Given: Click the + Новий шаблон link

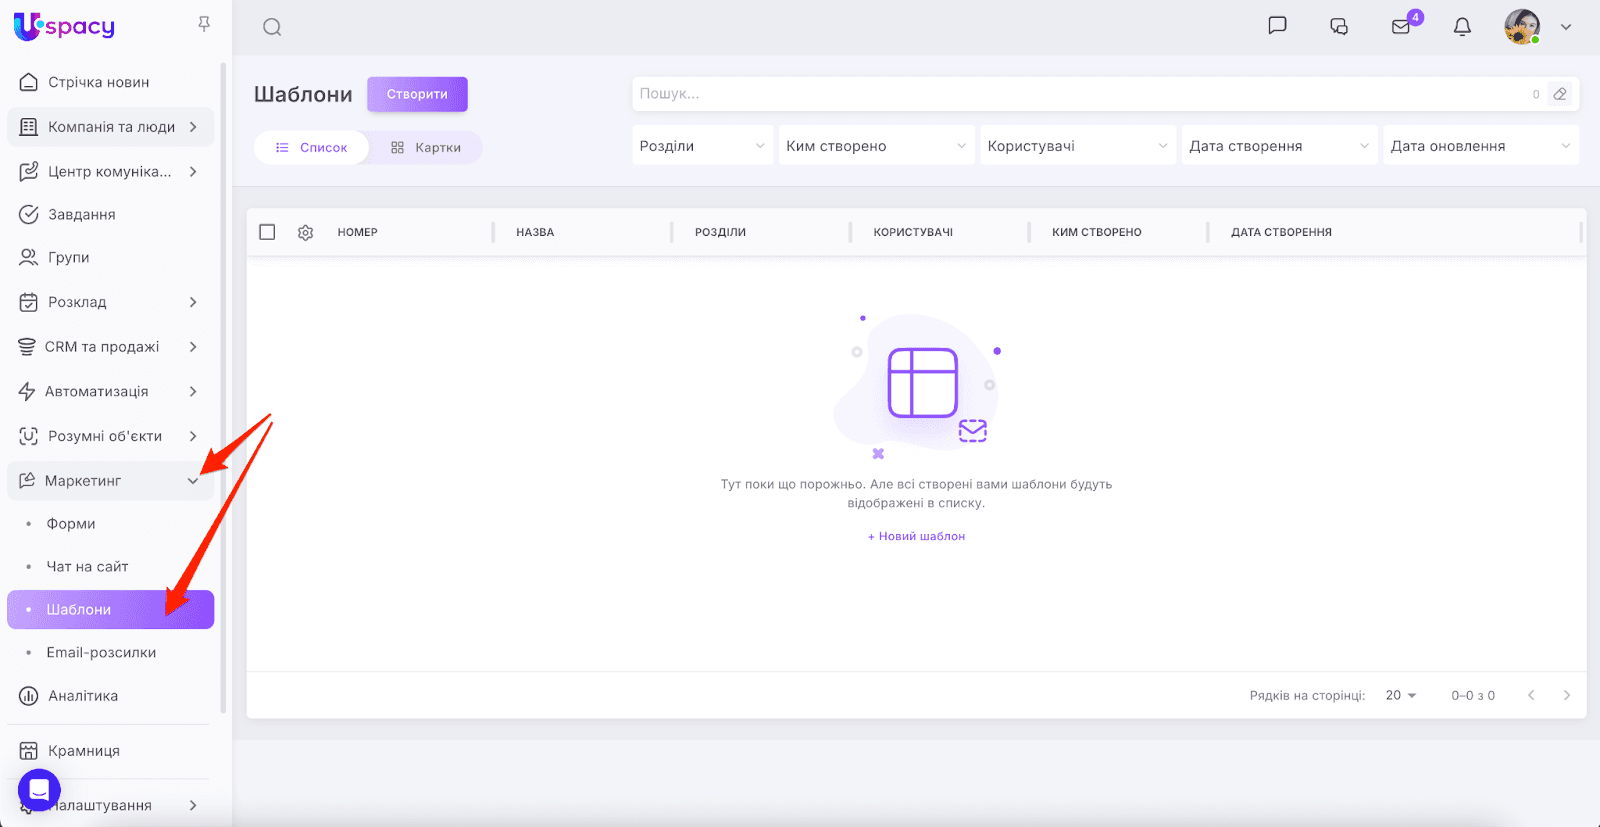Looking at the screenshot, I should (x=916, y=536).
